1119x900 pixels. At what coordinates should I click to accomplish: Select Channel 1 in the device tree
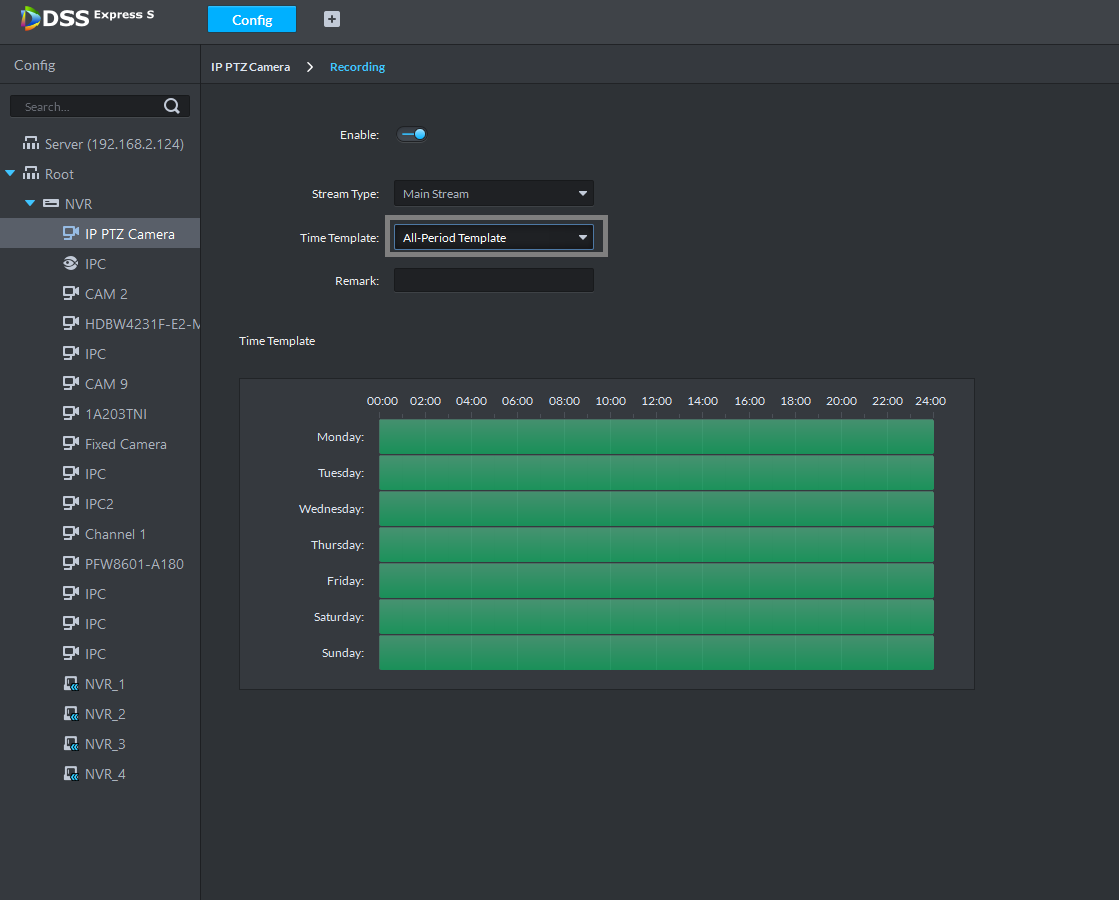point(115,534)
